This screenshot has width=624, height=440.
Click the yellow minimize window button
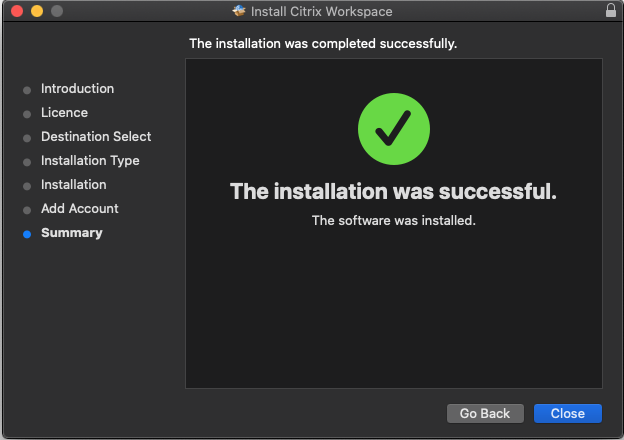(37, 11)
